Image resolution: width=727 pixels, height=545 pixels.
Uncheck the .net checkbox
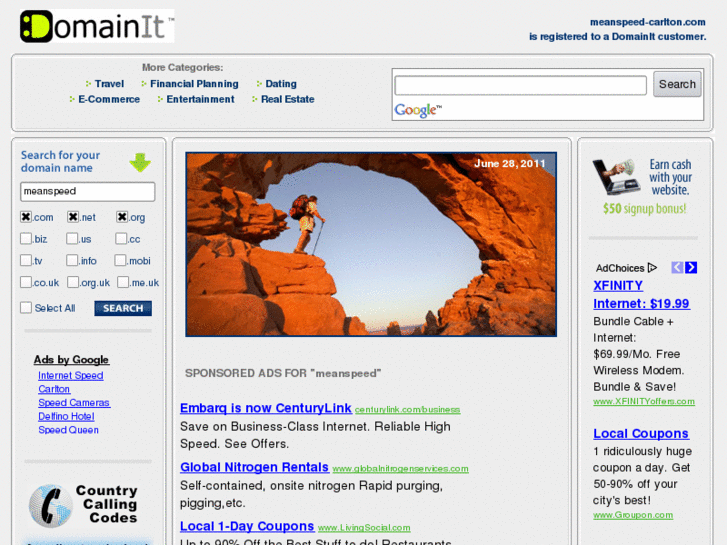pos(73,217)
